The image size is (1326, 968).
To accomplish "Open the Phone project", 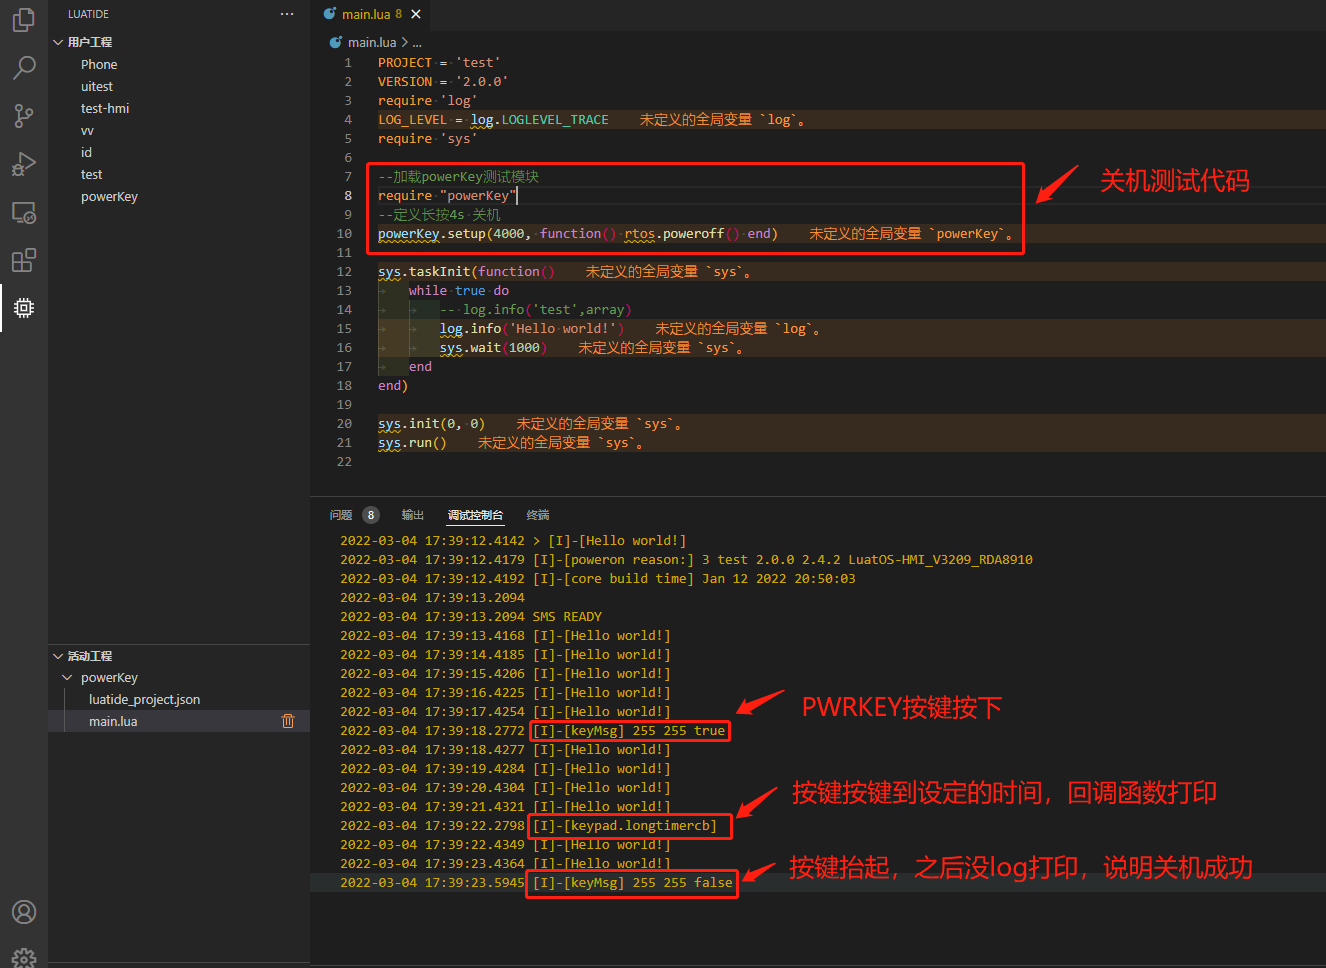I will tap(99, 64).
